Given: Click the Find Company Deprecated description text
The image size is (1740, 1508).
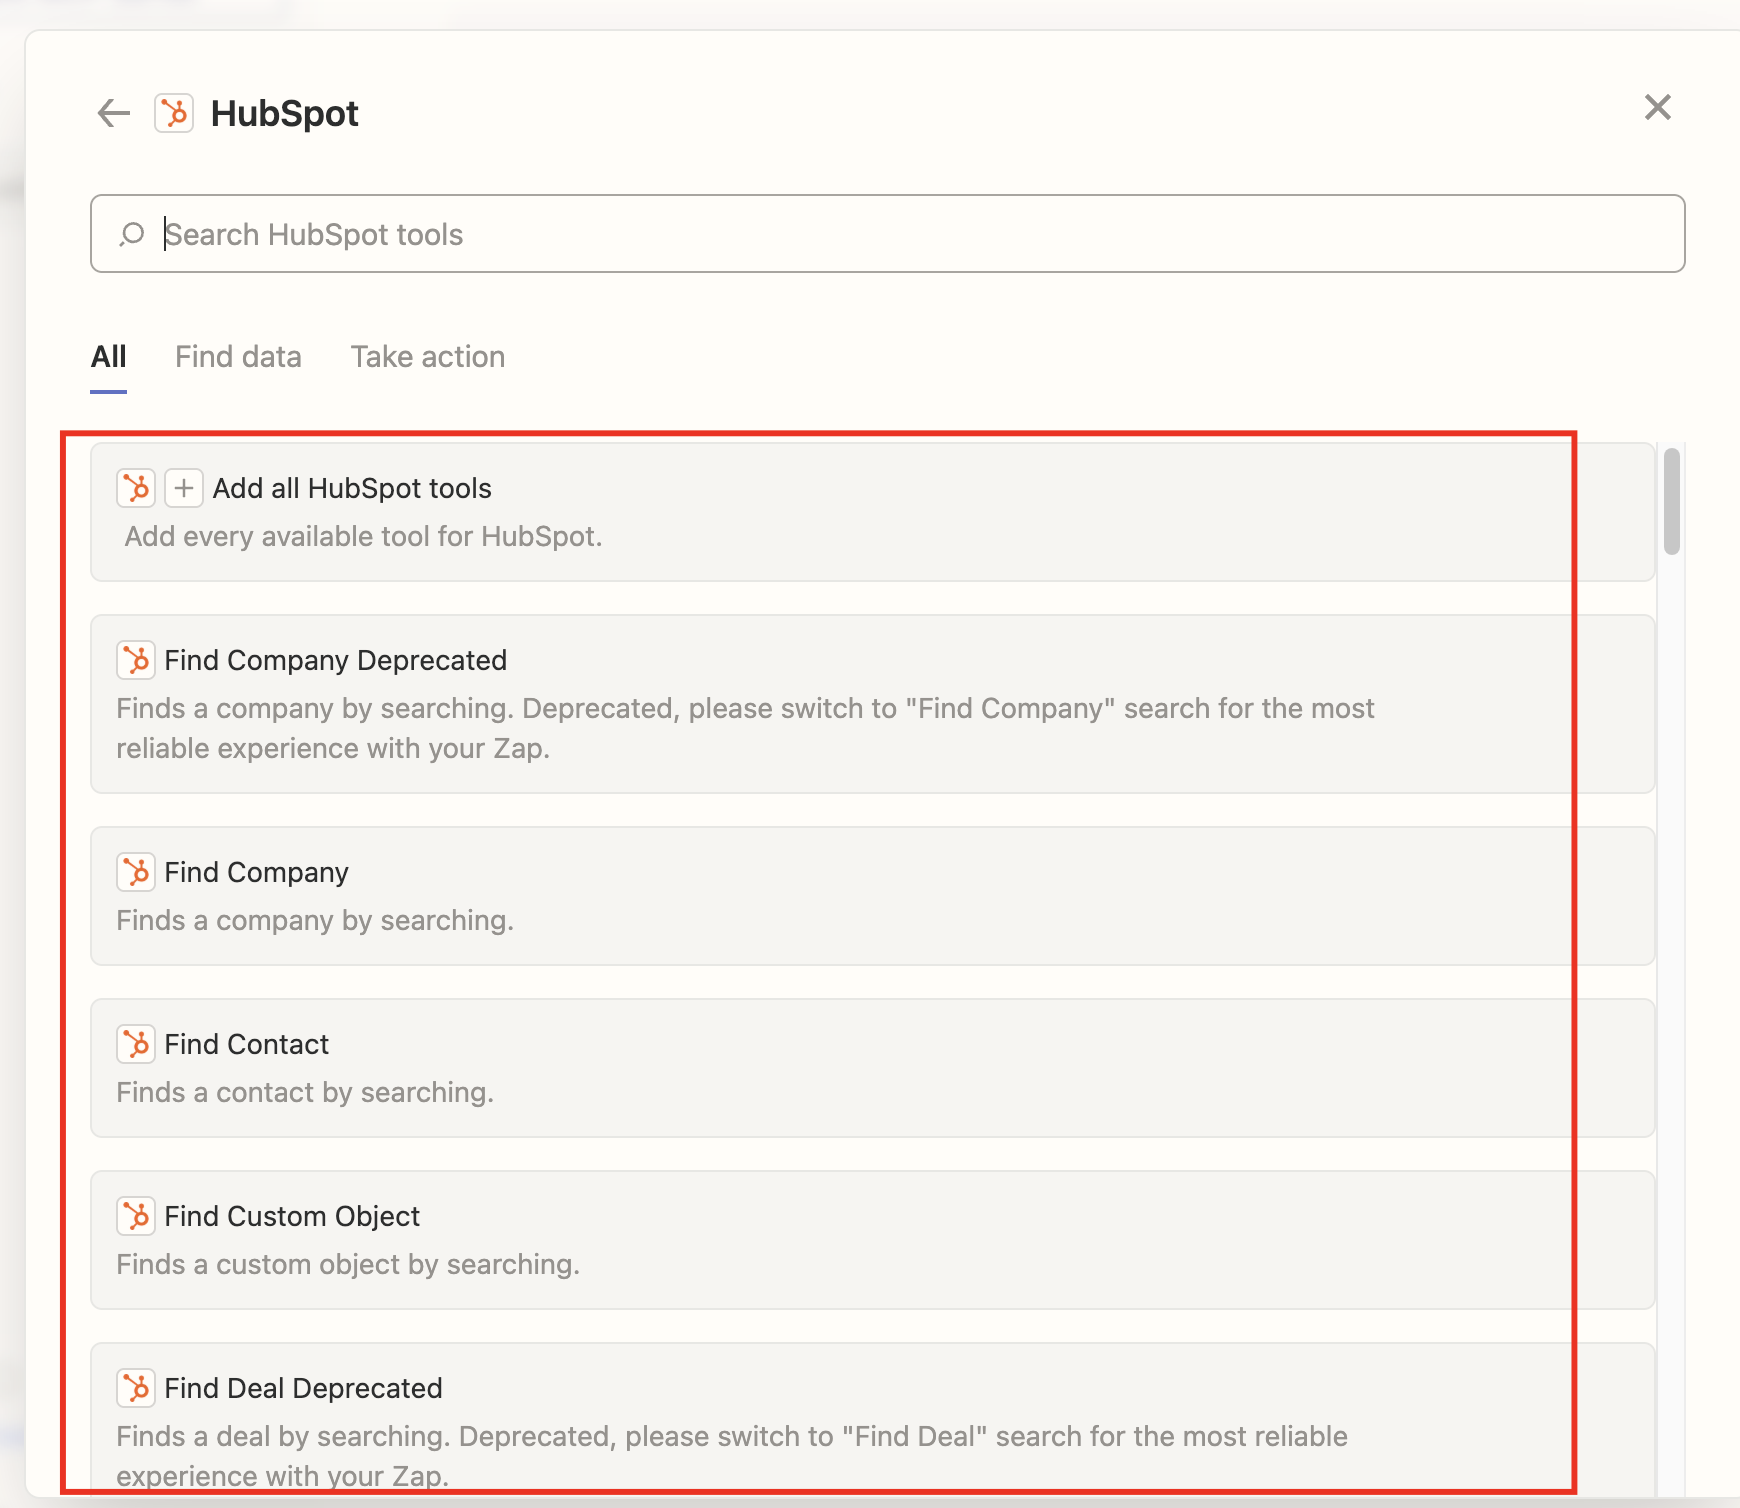Looking at the screenshot, I should pos(745,728).
